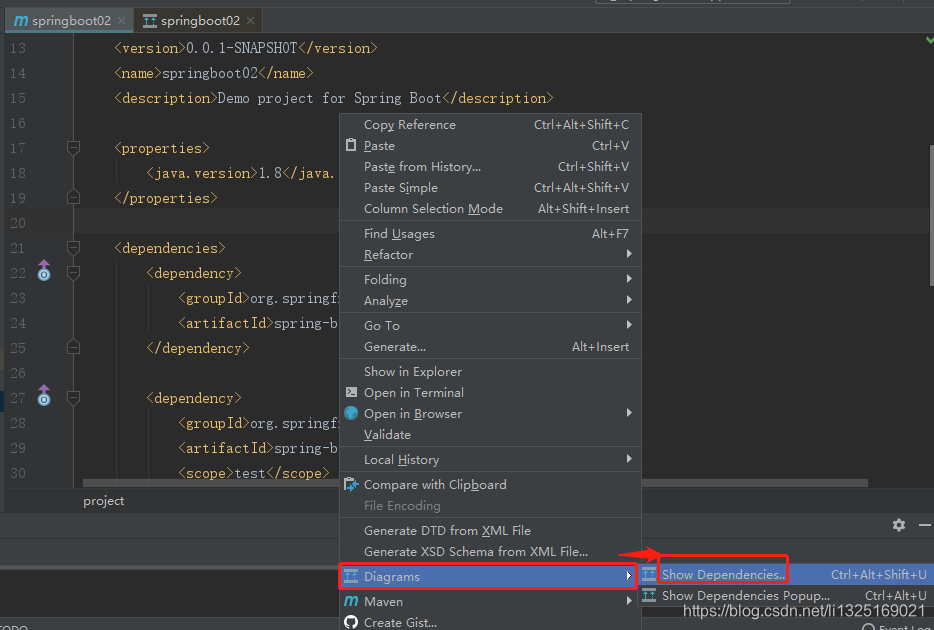Click the gutter marker icon on line 22
This screenshot has height=630, width=934.
click(x=44, y=270)
